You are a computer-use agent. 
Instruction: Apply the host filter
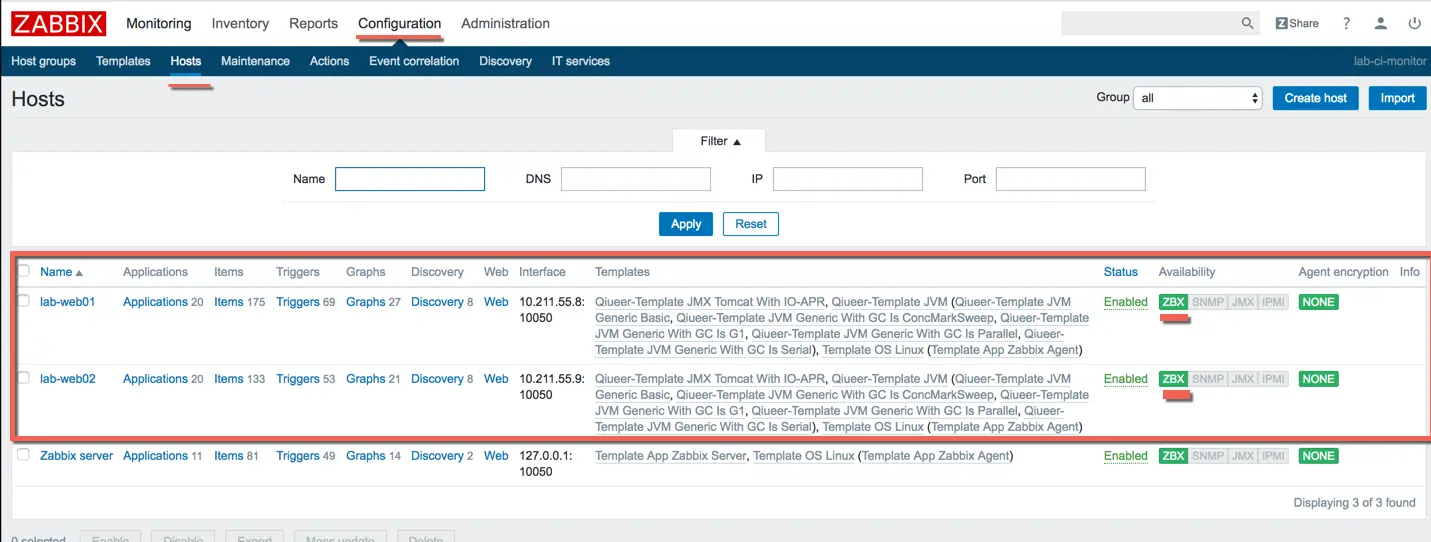click(686, 224)
